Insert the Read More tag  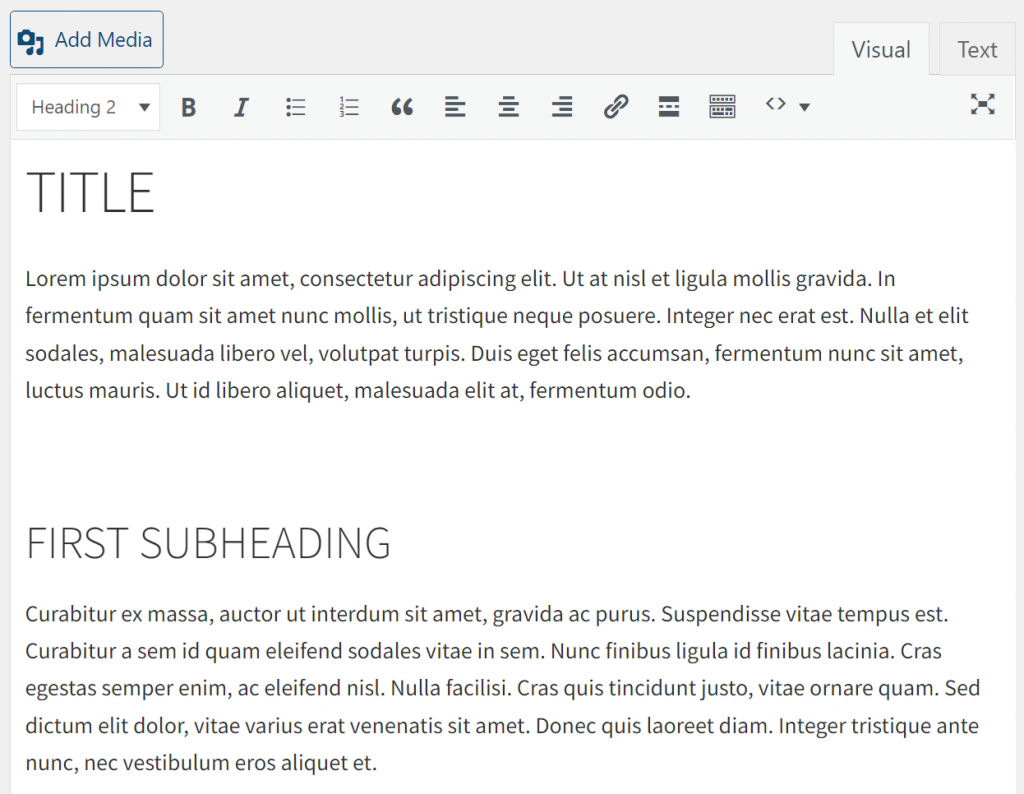pos(668,105)
